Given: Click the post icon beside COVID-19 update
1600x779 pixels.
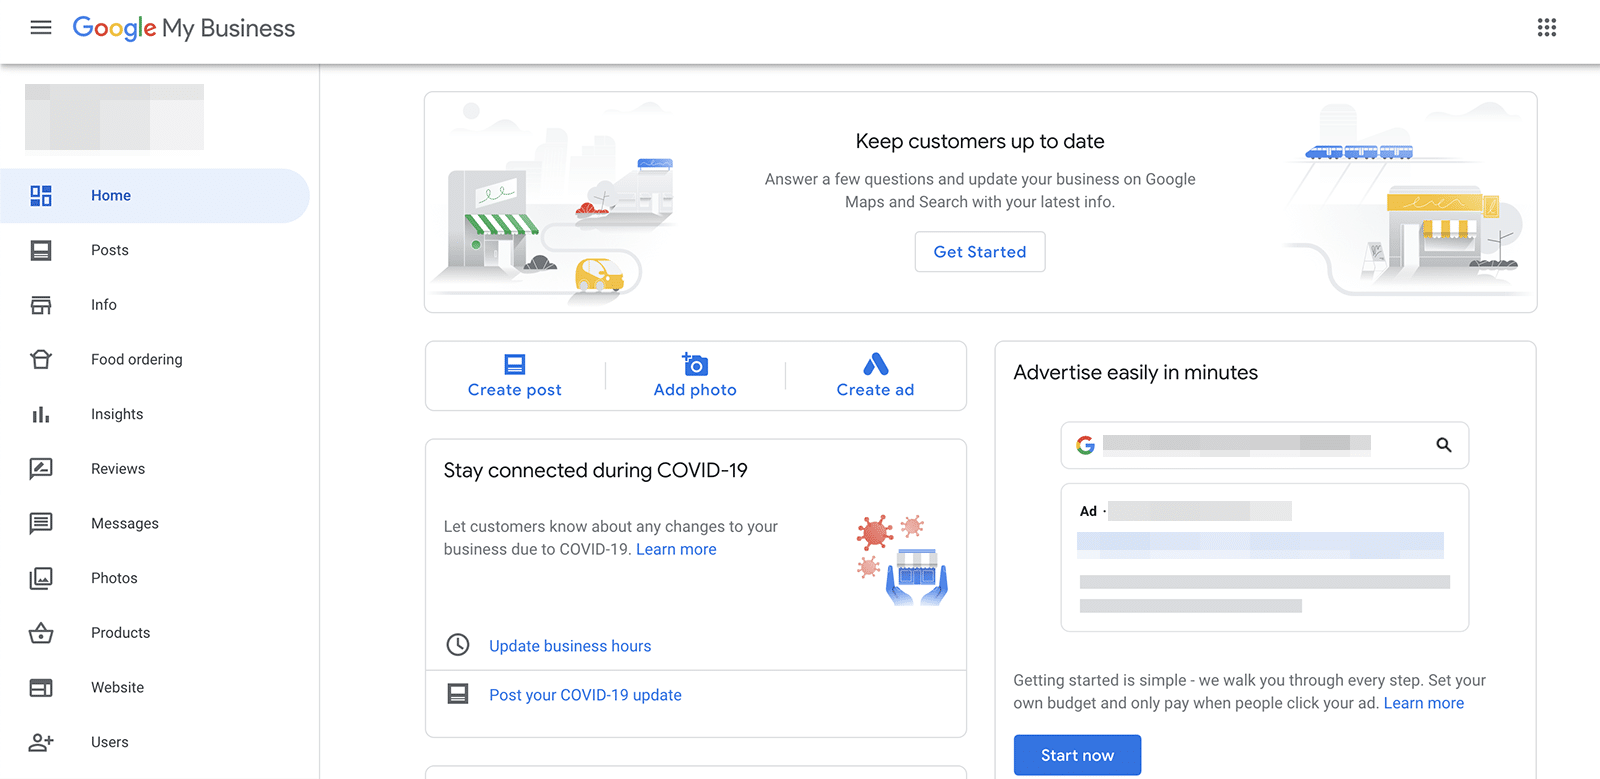Looking at the screenshot, I should coord(458,694).
